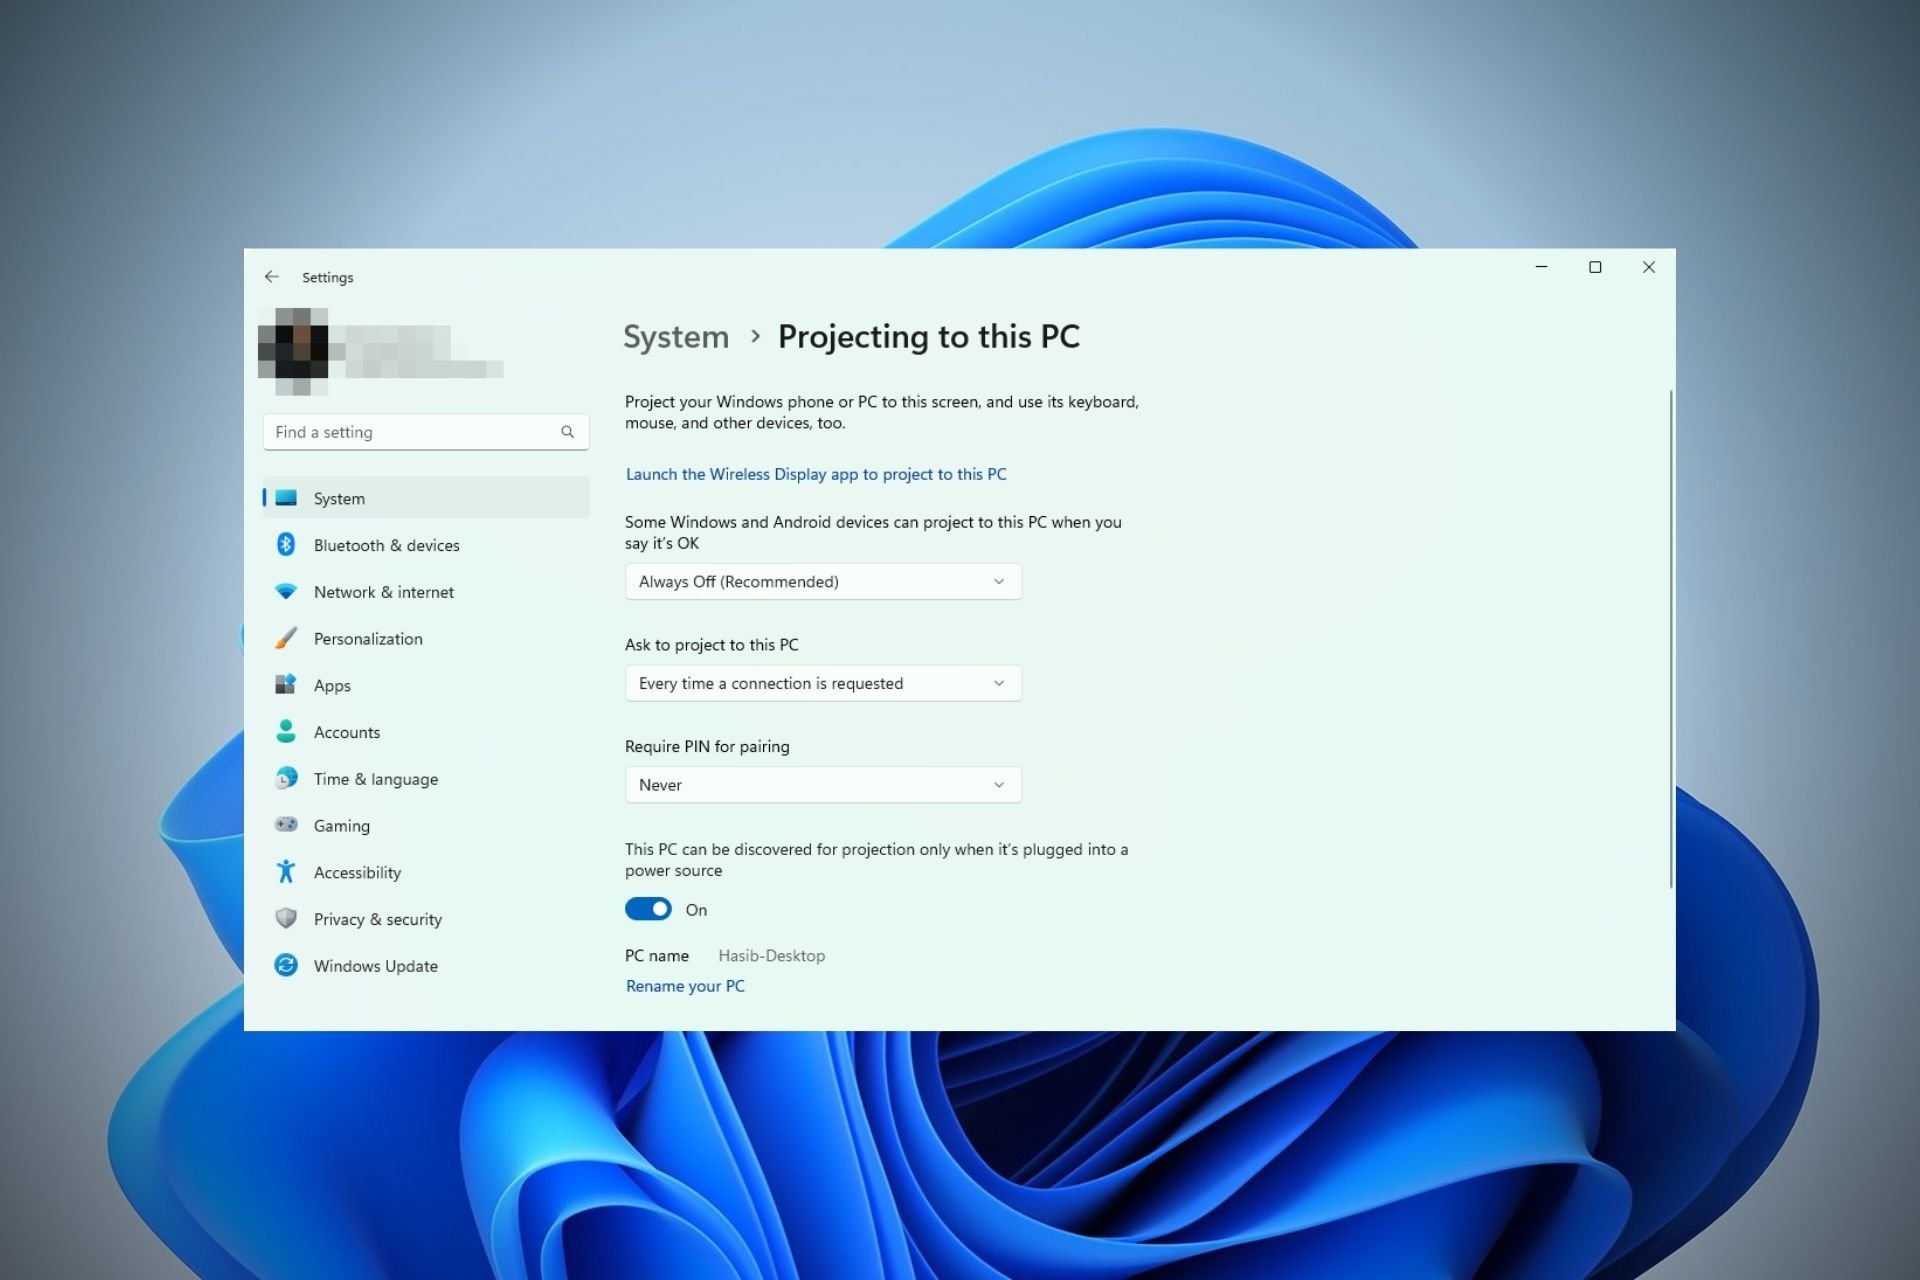The width and height of the screenshot is (1920, 1280).
Task: Open Launch the Wireless Display app link
Action: pyautogui.click(x=816, y=473)
